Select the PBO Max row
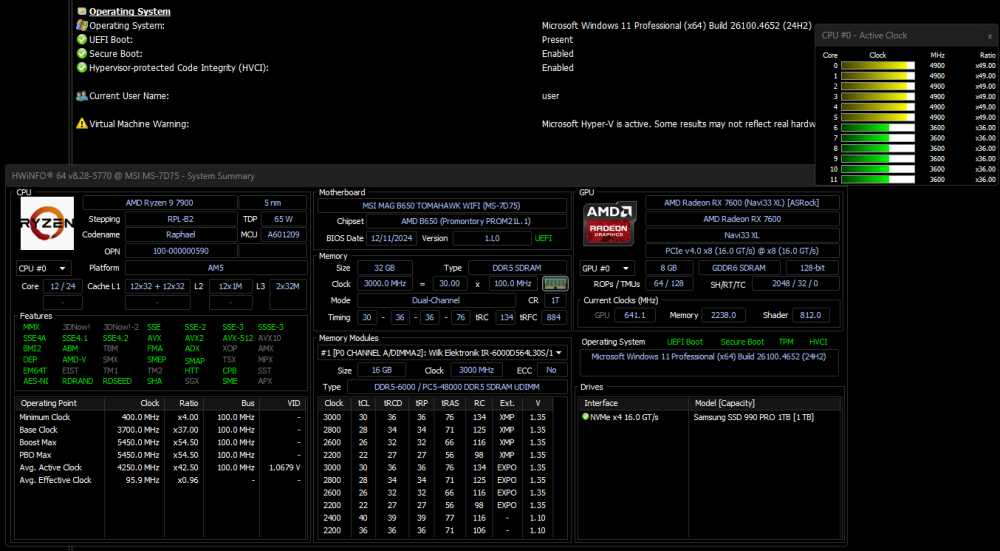The width and height of the screenshot is (1000, 551). pyautogui.click(x=161, y=455)
